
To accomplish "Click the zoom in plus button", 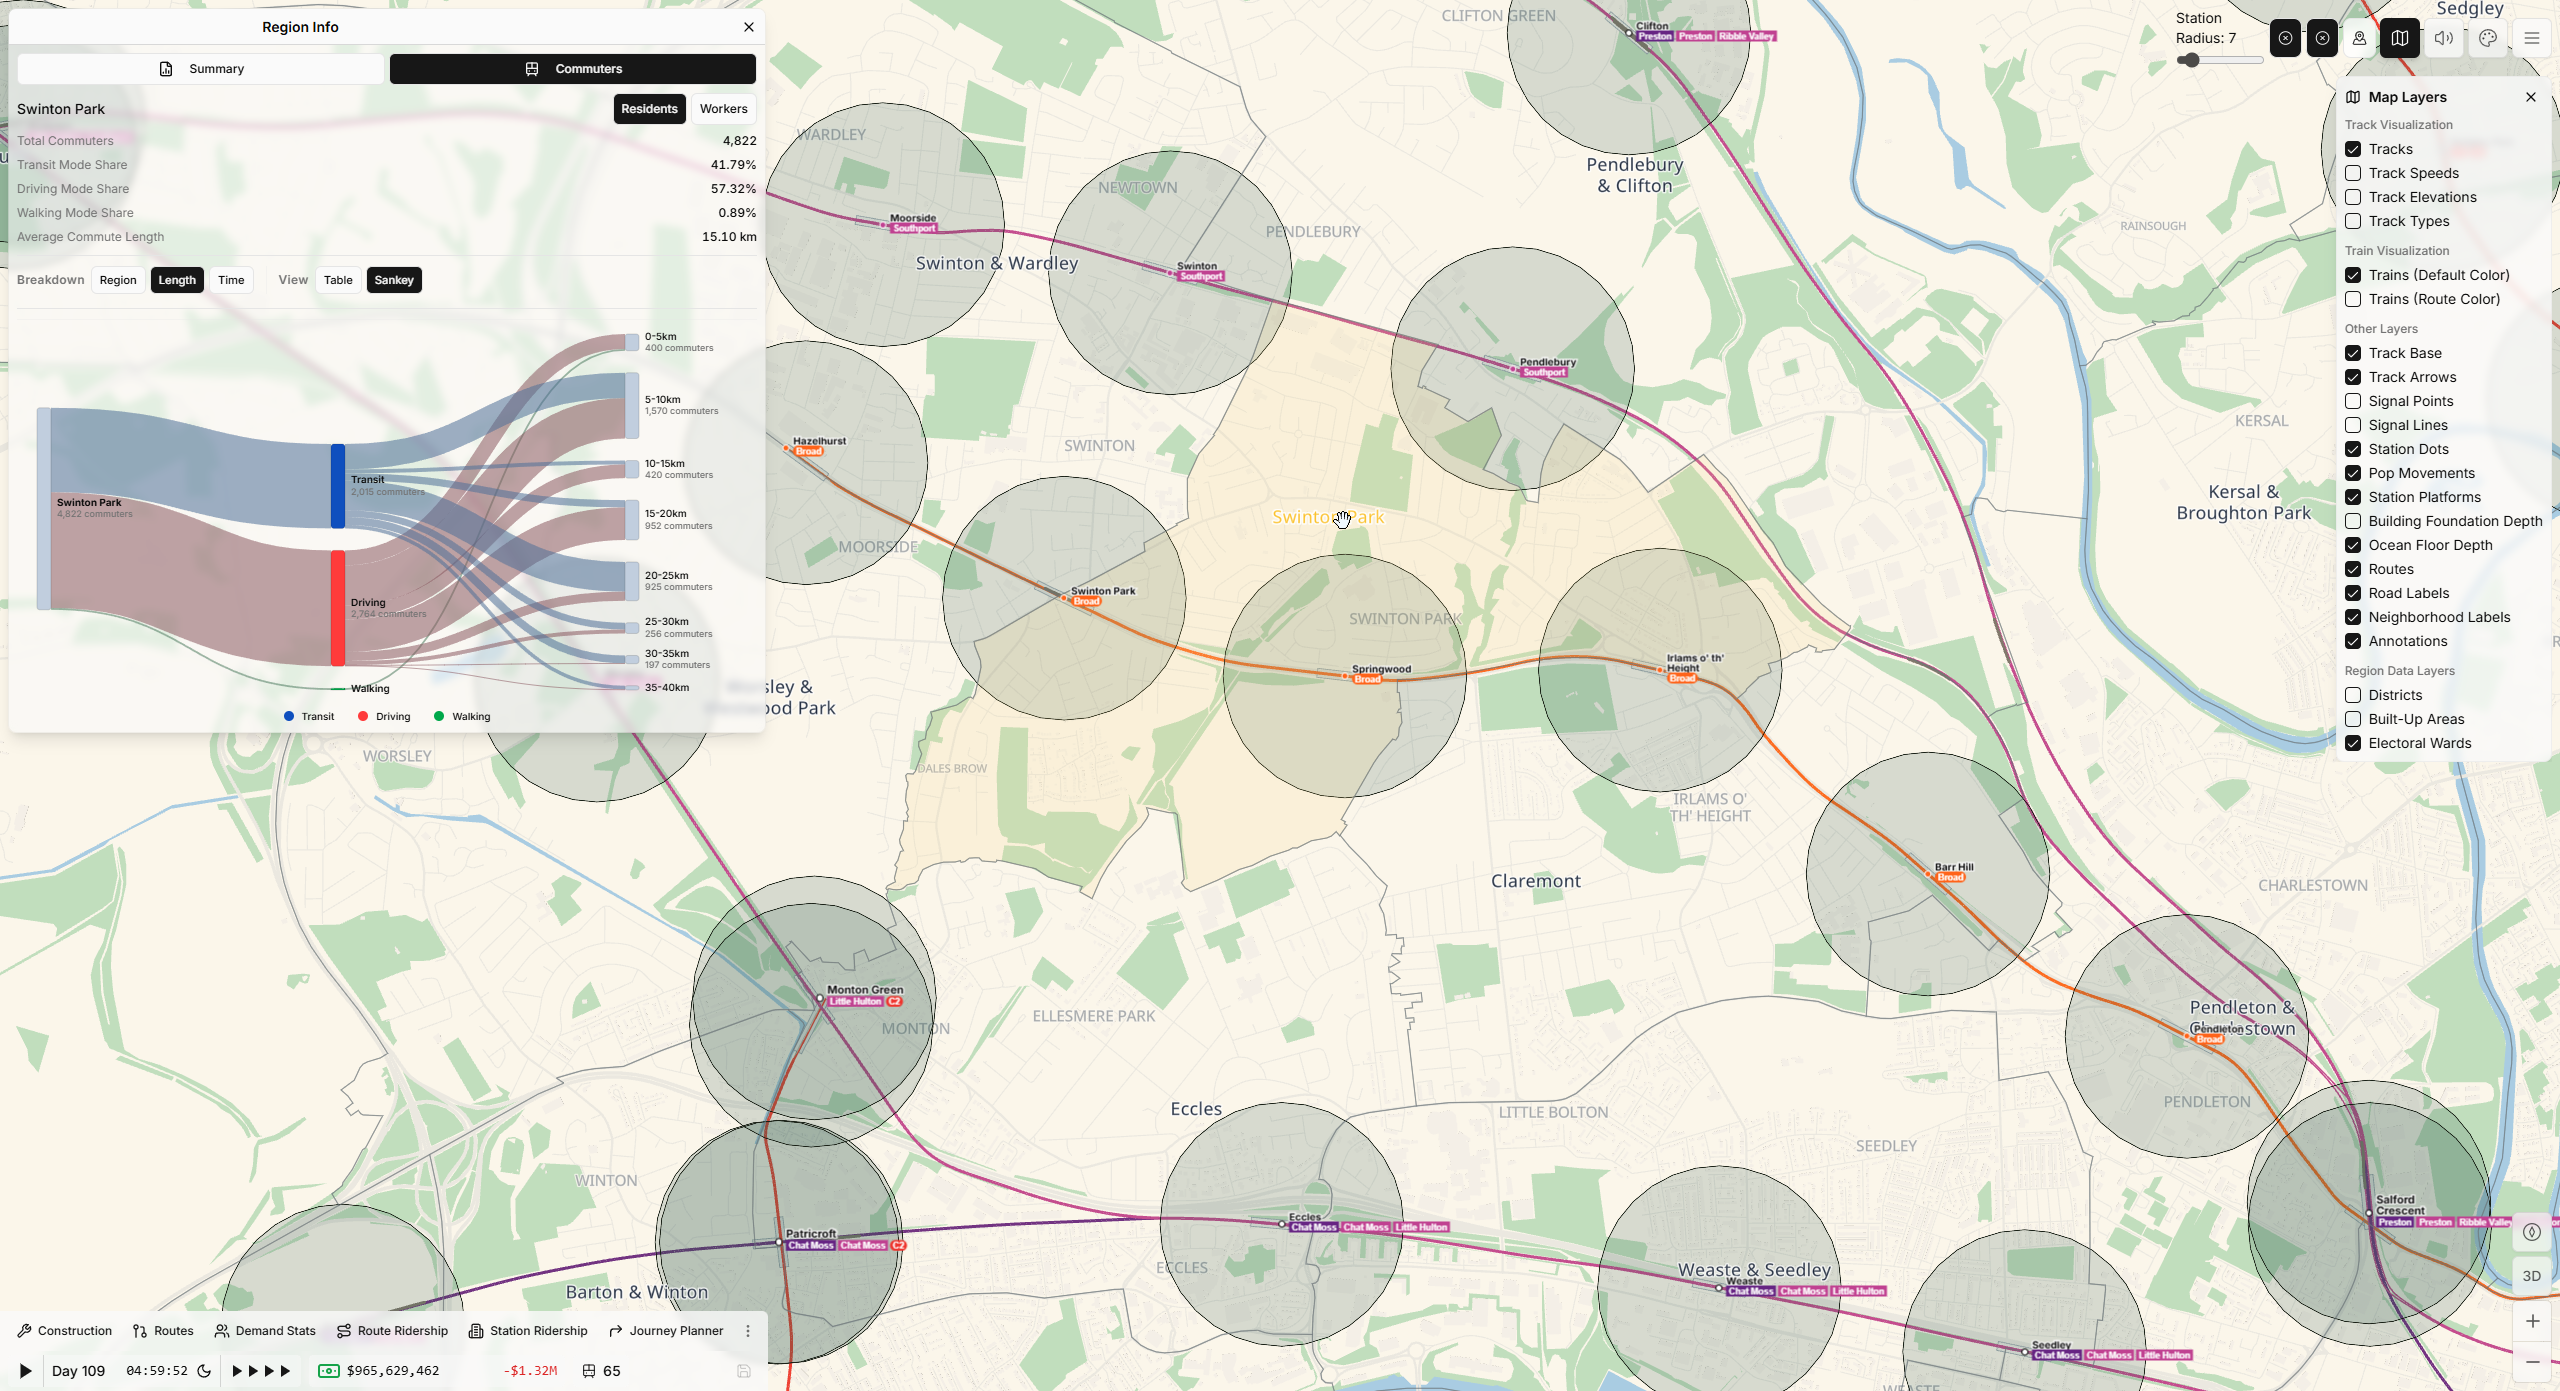I will (2531, 1321).
